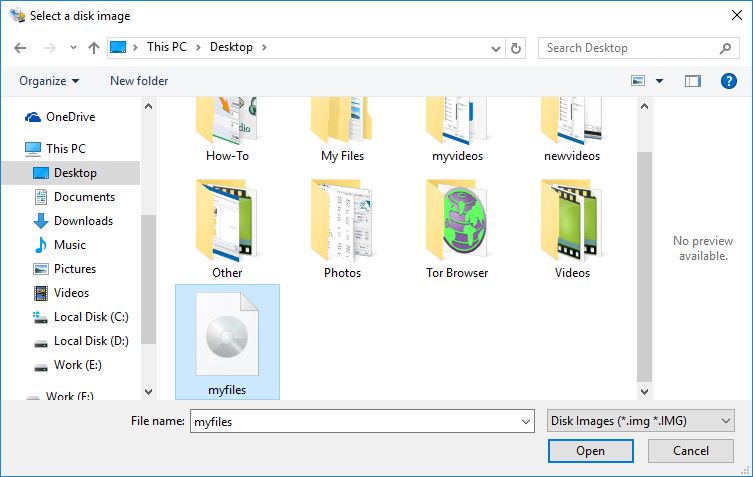Select the newvideos folder

click(x=572, y=130)
